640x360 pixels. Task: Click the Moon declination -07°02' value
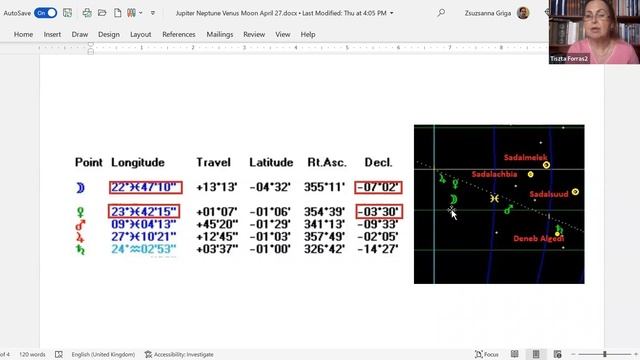click(x=378, y=187)
